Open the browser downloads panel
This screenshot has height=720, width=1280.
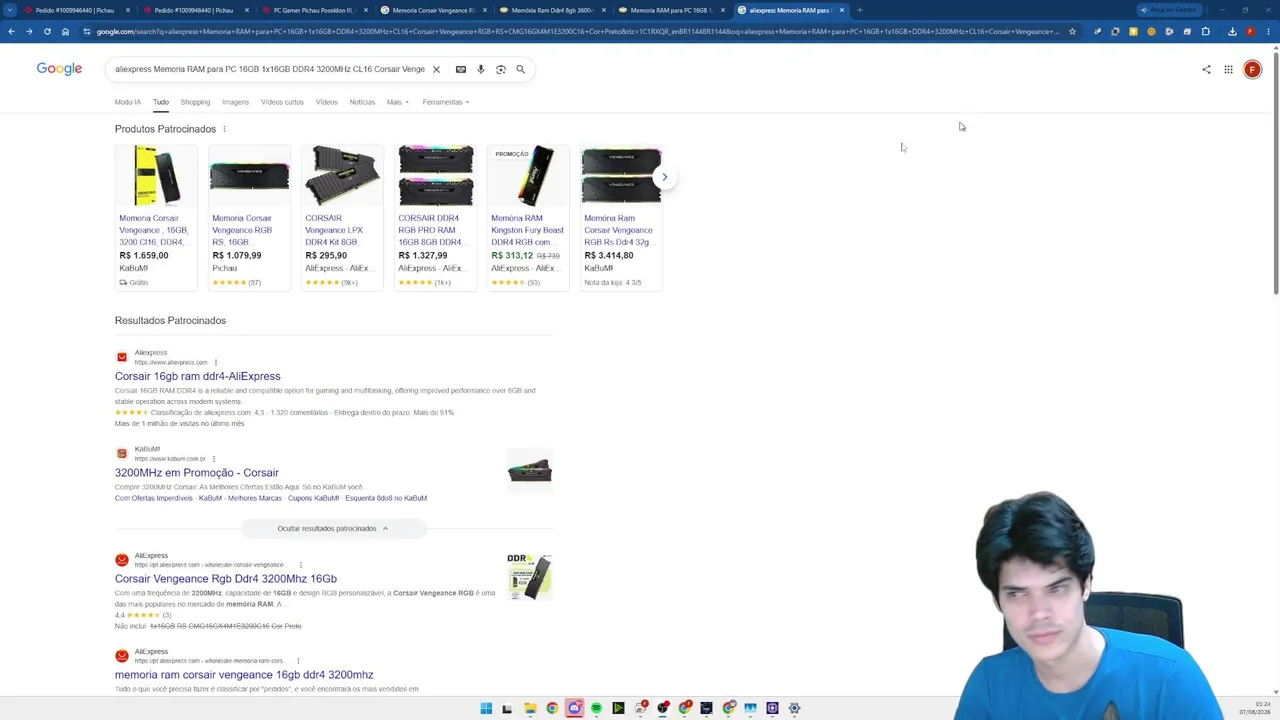click(x=1232, y=31)
